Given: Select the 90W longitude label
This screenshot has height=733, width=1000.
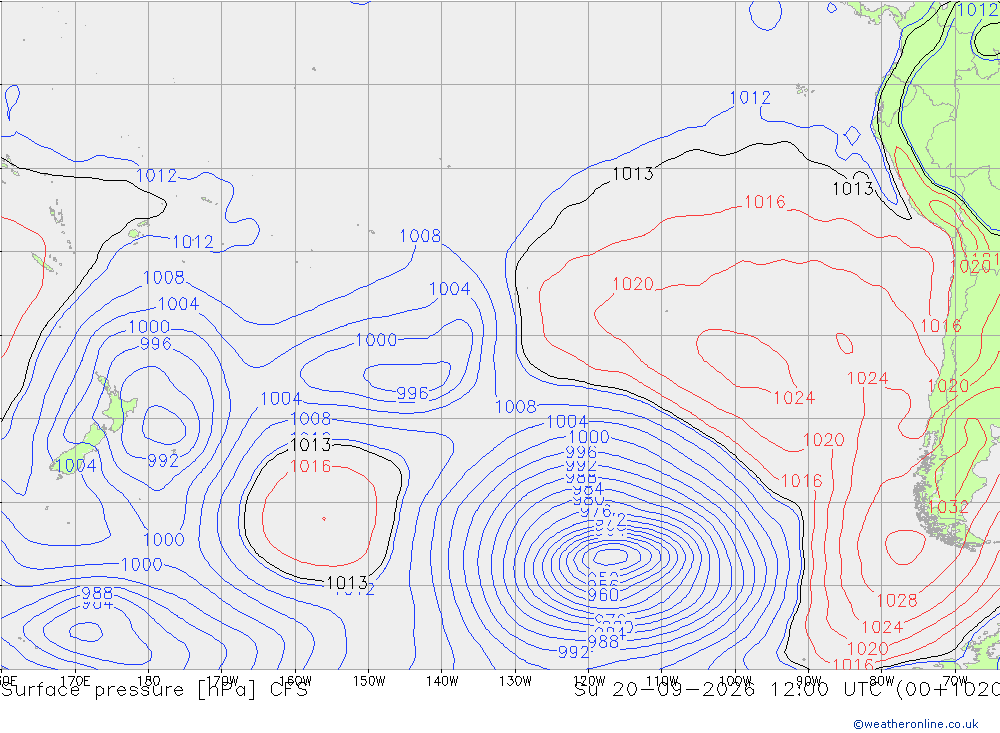Looking at the screenshot, I should click(x=809, y=681).
